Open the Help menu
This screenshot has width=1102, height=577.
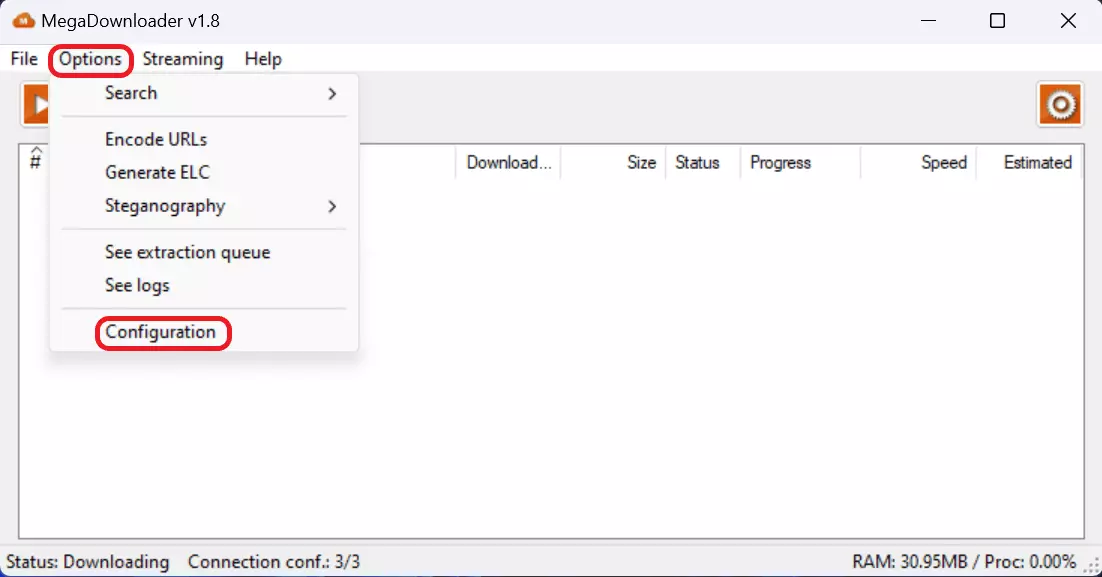(x=263, y=59)
